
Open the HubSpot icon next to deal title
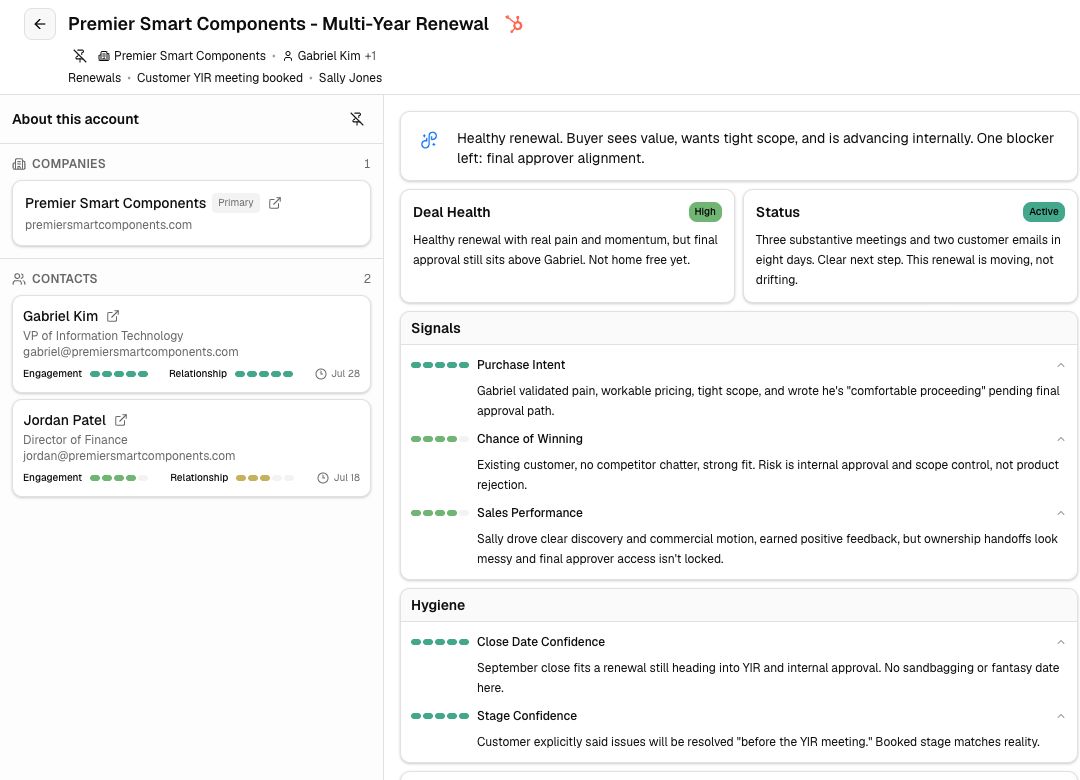514,24
